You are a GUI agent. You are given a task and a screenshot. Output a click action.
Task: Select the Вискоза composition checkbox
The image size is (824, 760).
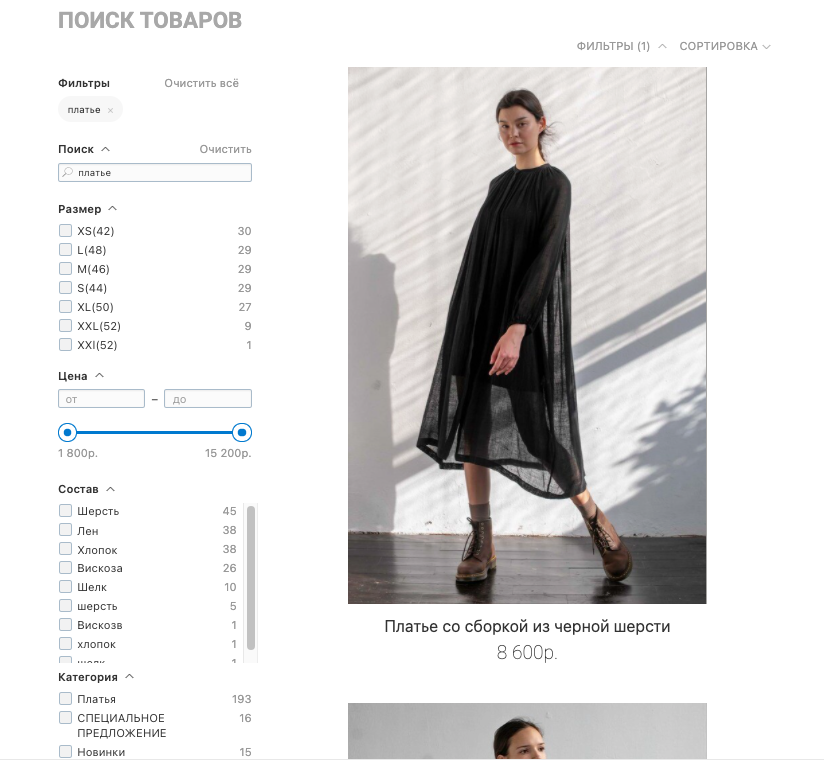click(x=65, y=568)
